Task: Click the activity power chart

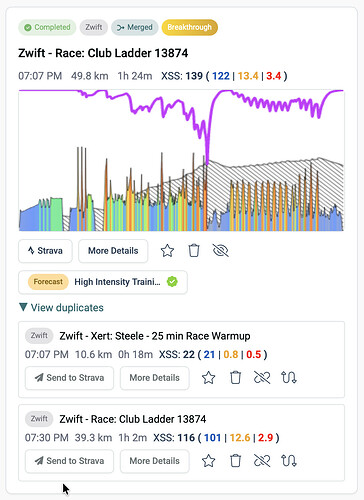Action: click(181, 160)
